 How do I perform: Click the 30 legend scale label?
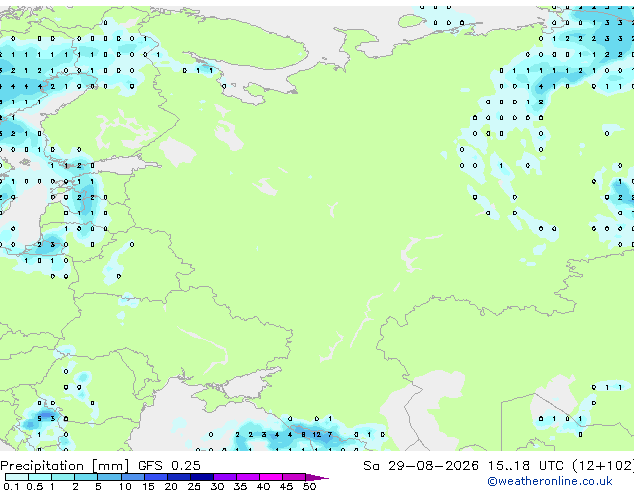pos(217,486)
